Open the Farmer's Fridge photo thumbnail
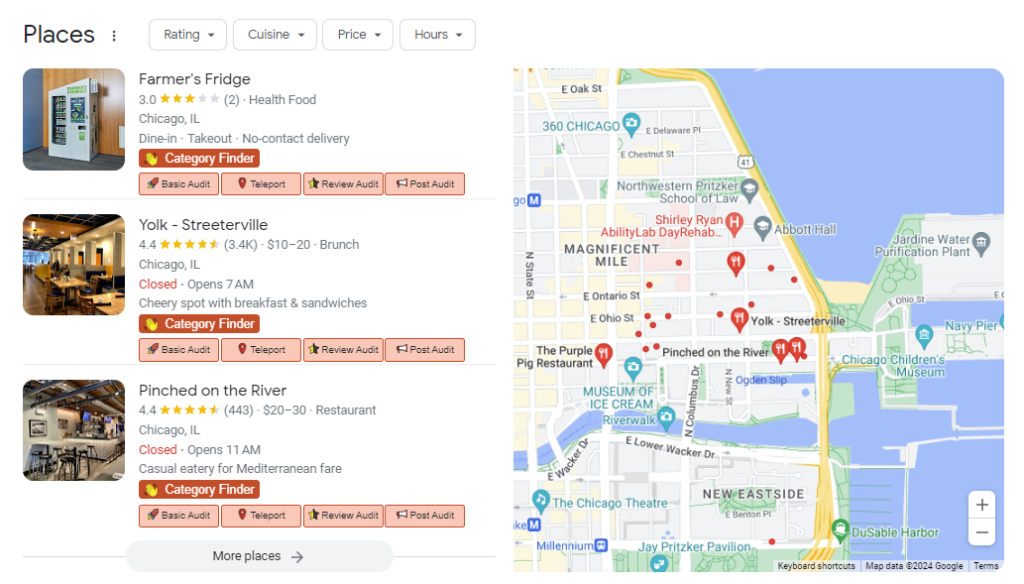The height and width of the screenshot is (584, 1024). pos(74,120)
